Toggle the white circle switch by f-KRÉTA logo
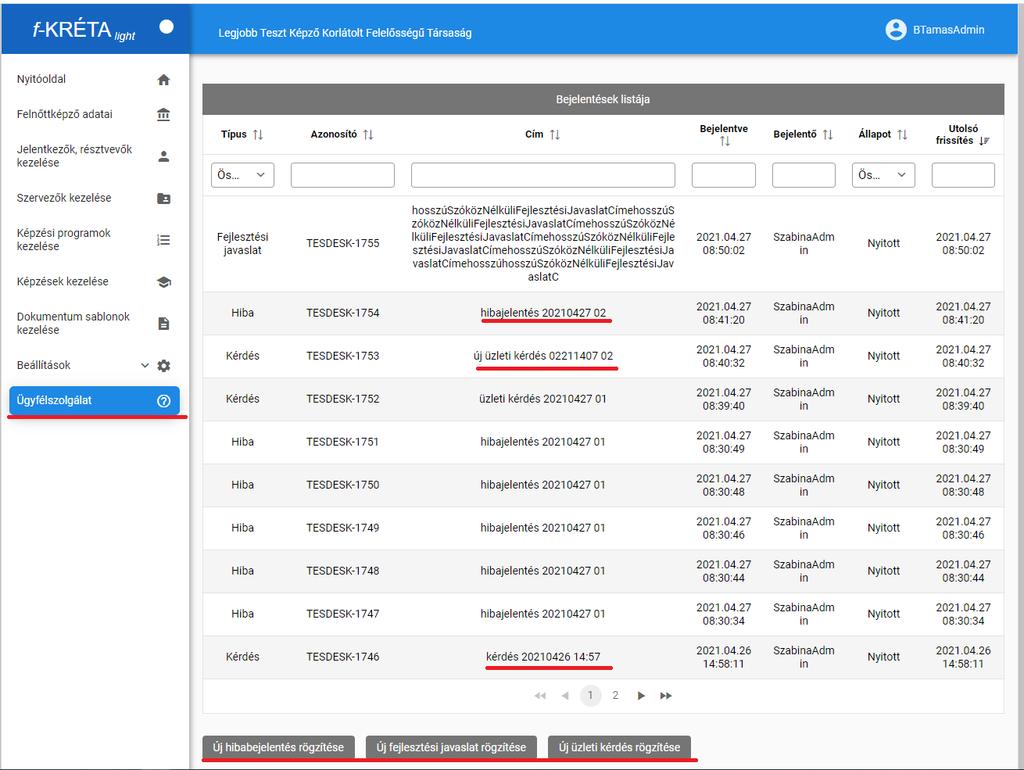The height and width of the screenshot is (770, 1024). click(x=167, y=27)
